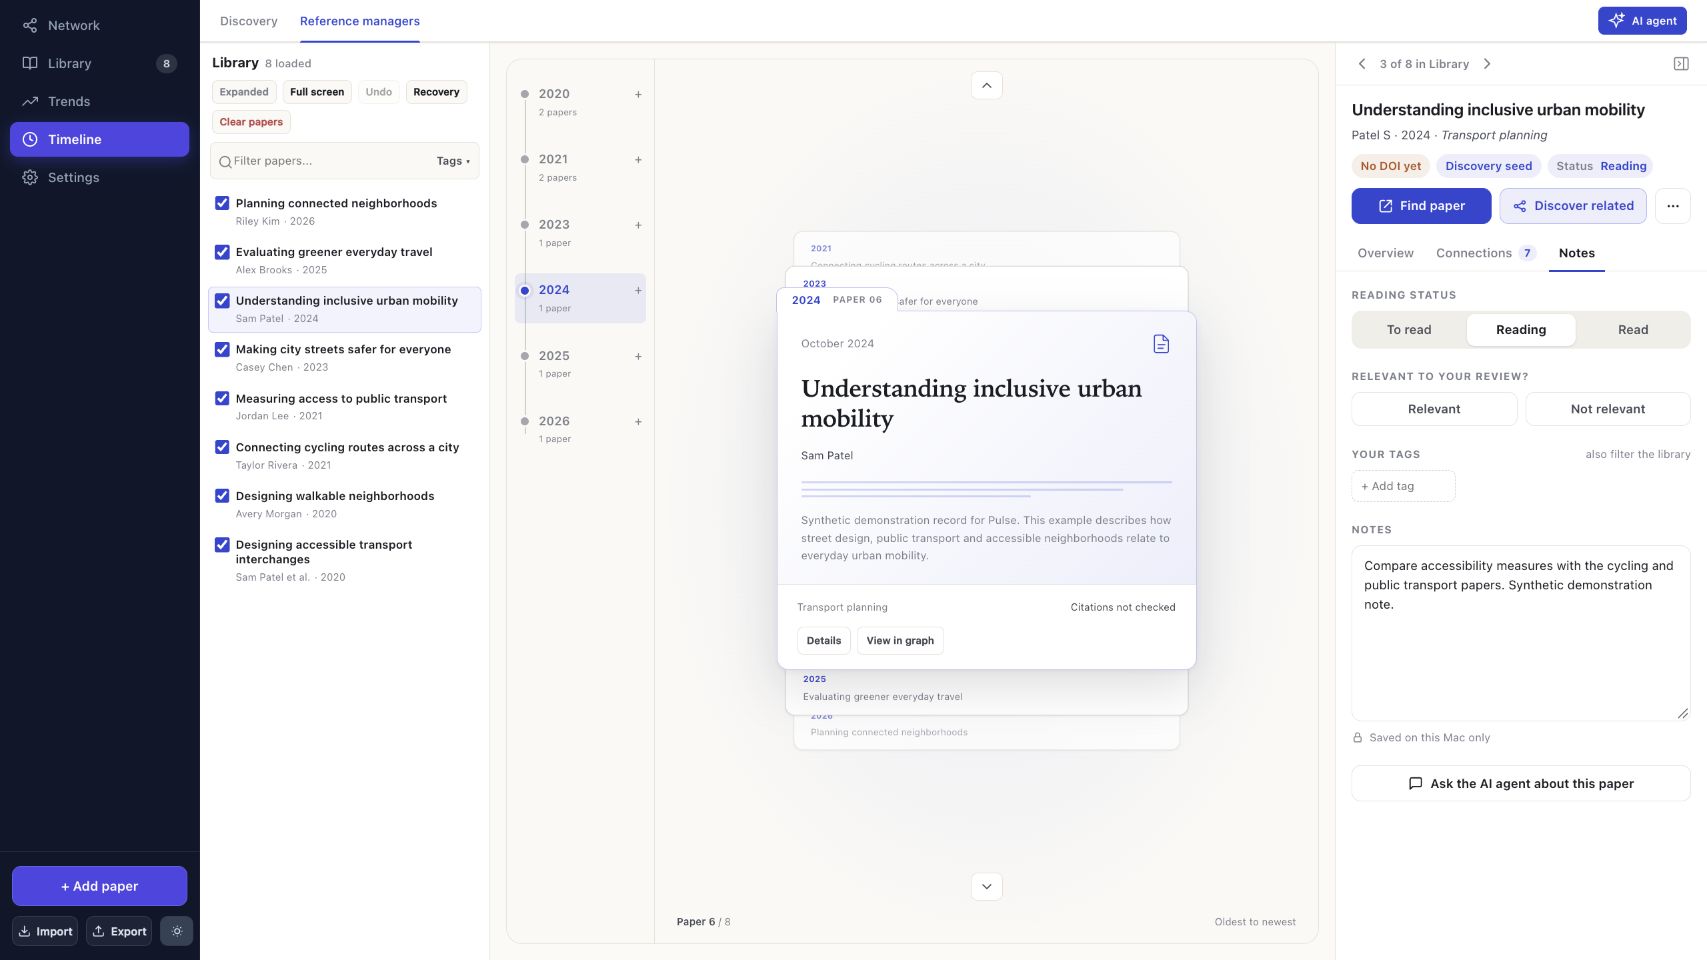Click Clear papers
The image size is (1707, 960).
point(251,122)
